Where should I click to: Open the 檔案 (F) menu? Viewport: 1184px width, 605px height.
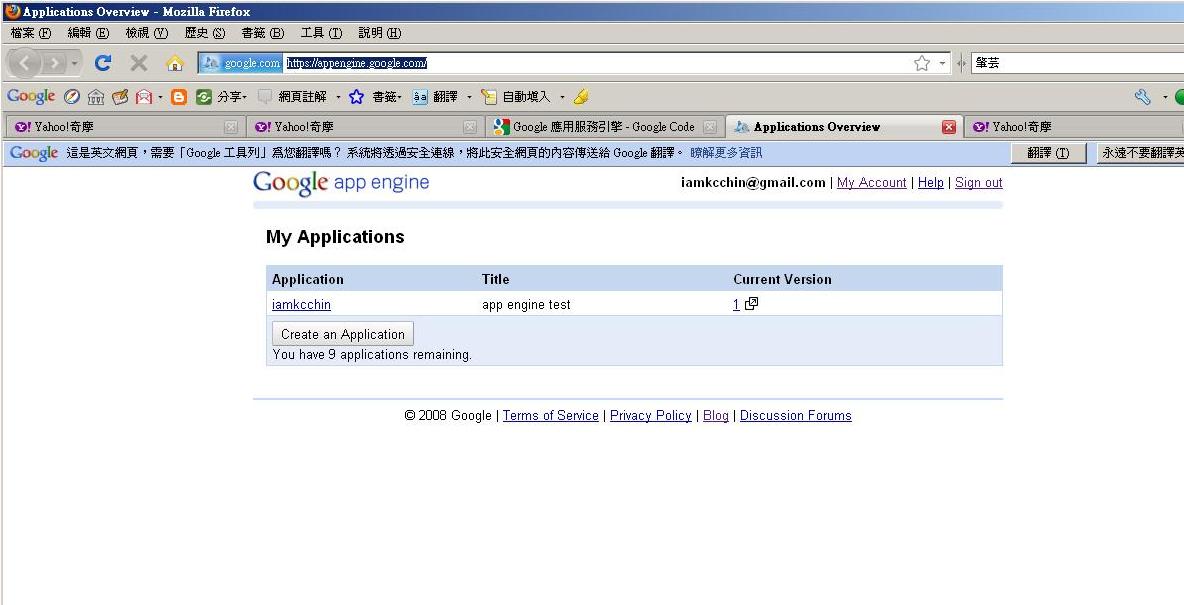(x=31, y=32)
